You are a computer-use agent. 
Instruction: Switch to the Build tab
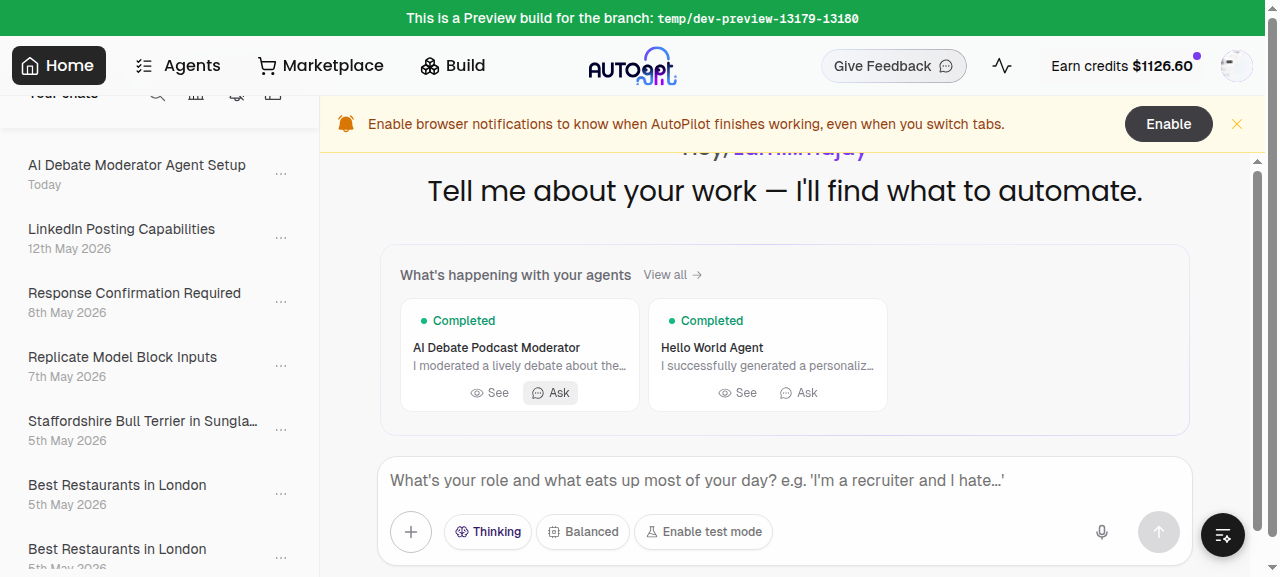click(453, 66)
